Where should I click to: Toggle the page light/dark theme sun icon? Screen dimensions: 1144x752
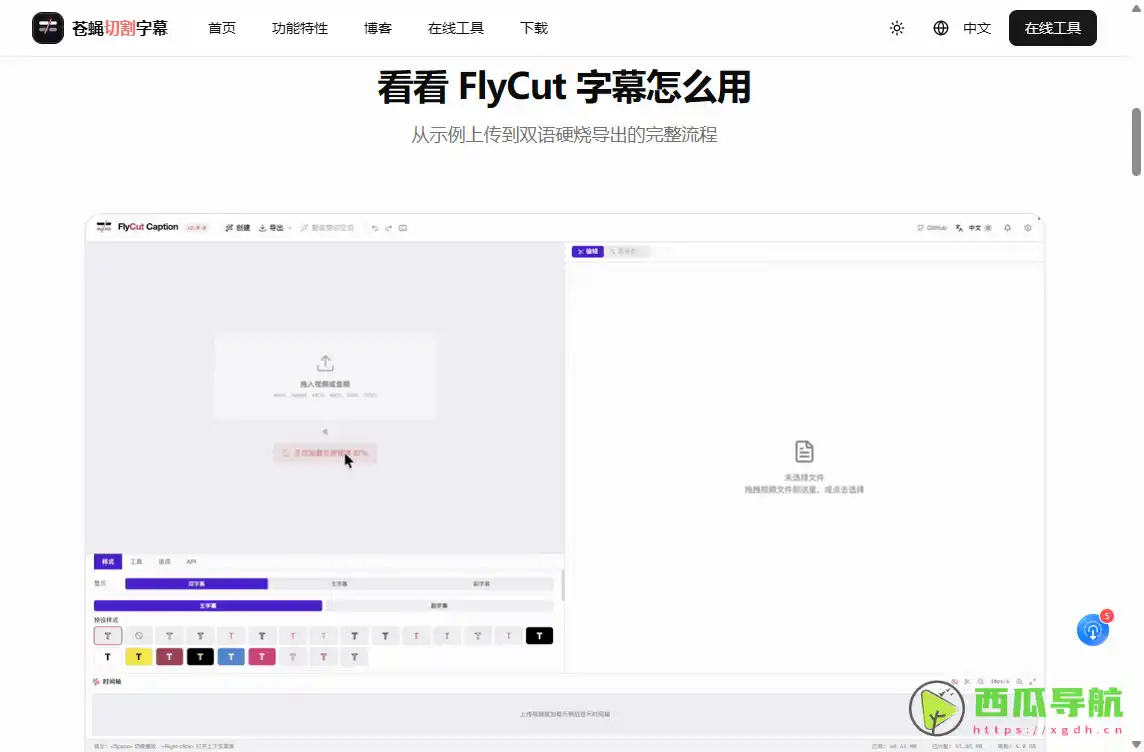(897, 28)
